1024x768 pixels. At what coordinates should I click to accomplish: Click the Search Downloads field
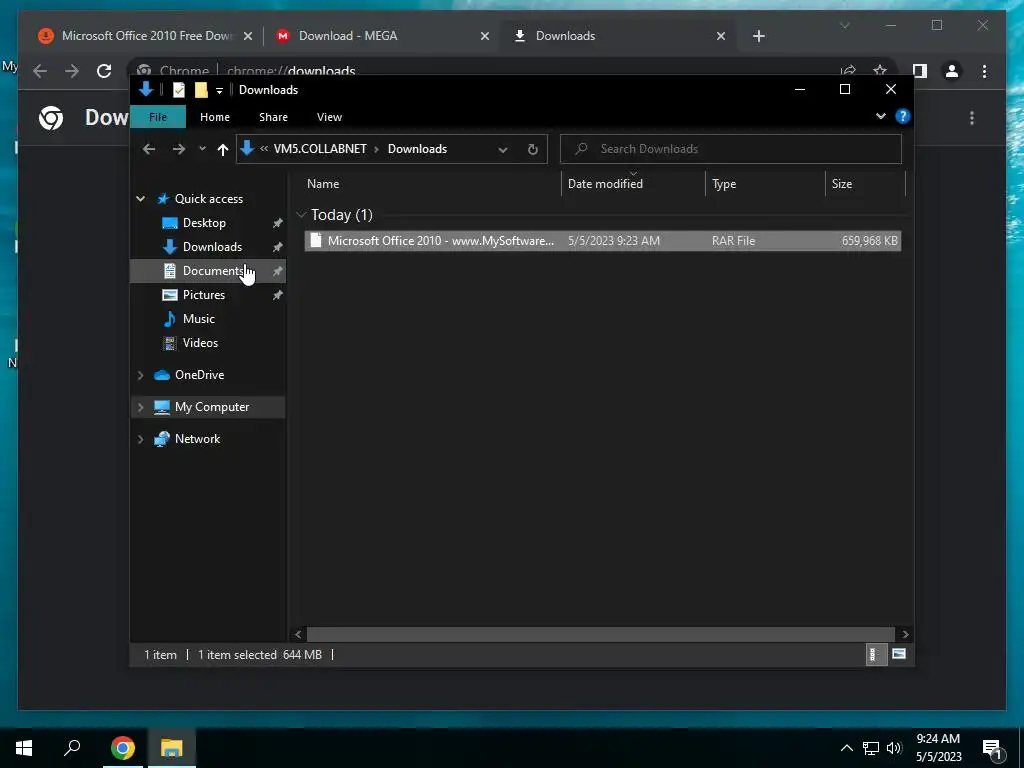(x=731, y=149)
